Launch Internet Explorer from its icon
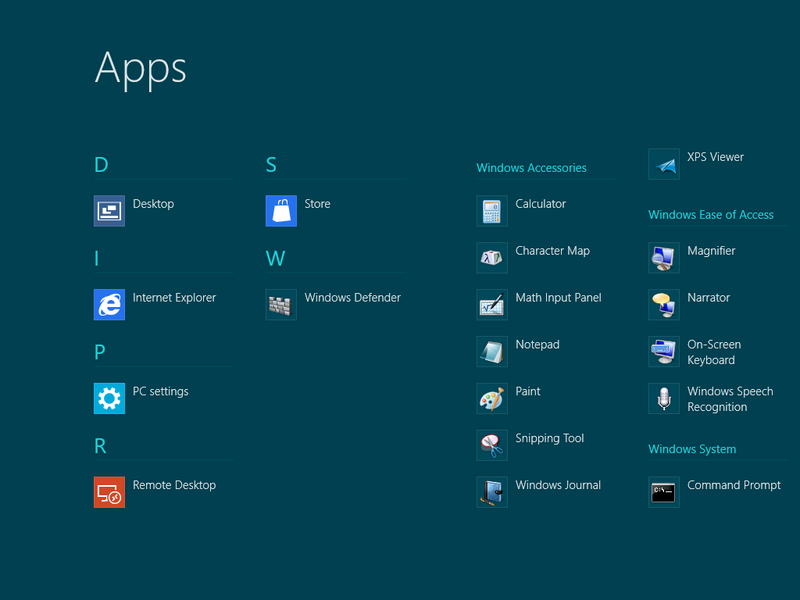The width and height of the screenshot is (800, 600). [109, 305]
